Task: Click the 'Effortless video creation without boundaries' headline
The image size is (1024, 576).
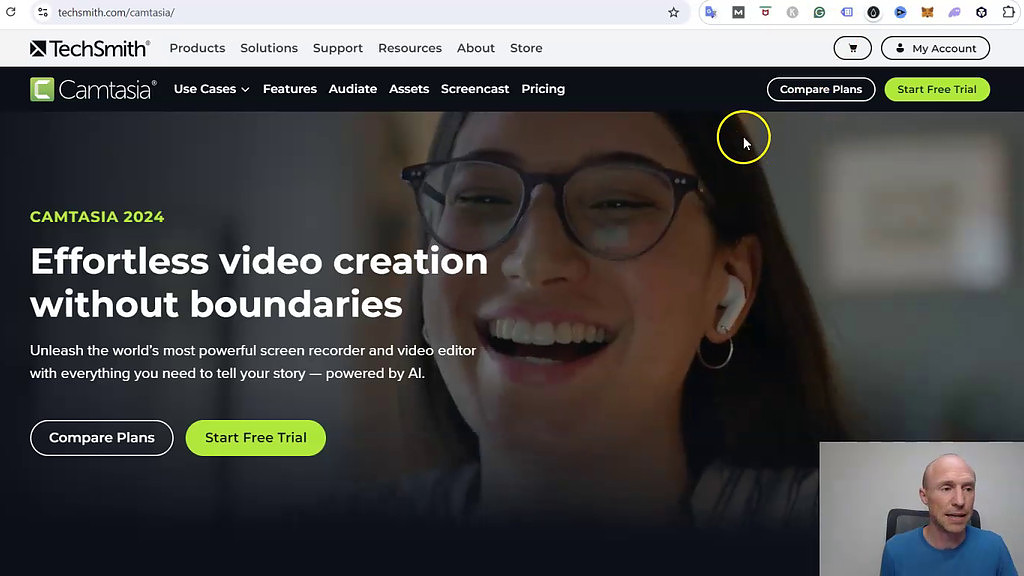Action: click(259, 283)
